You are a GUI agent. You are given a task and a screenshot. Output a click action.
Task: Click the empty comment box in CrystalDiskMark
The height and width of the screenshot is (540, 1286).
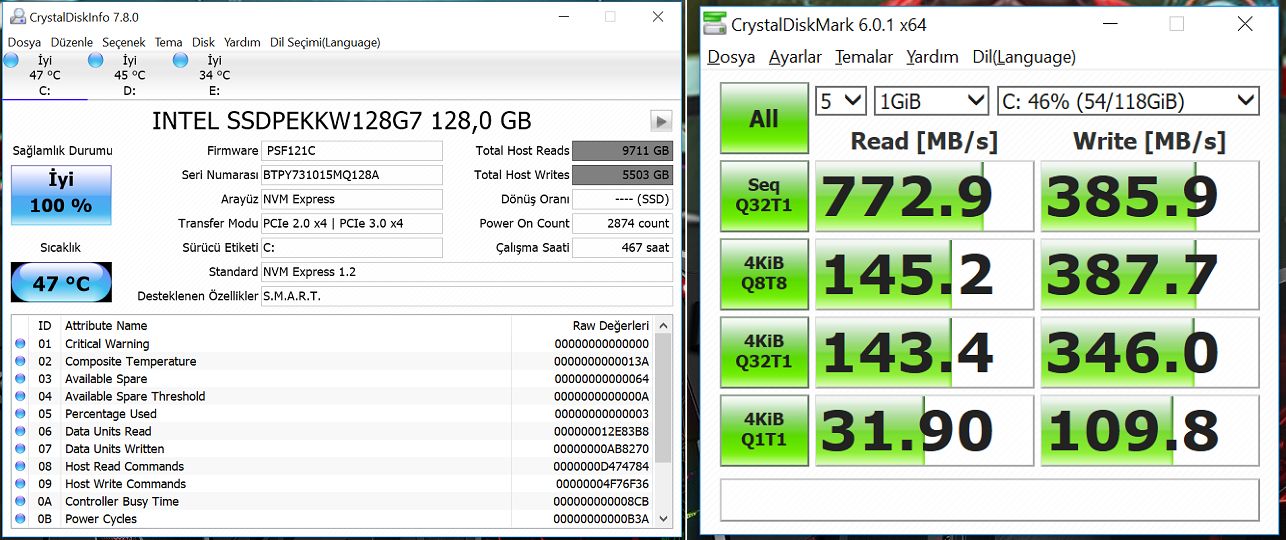990,501
